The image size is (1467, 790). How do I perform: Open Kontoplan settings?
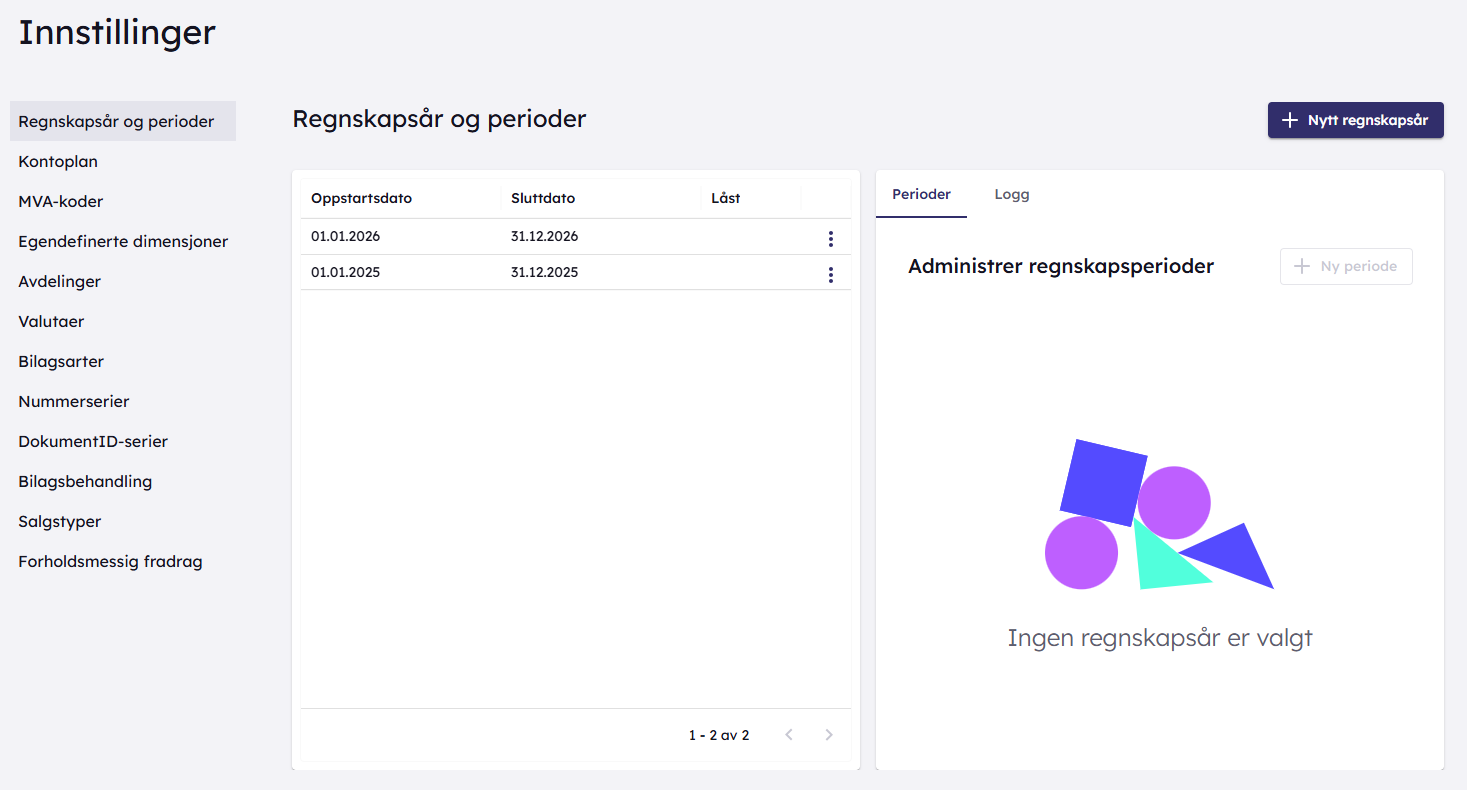point(58,162)
